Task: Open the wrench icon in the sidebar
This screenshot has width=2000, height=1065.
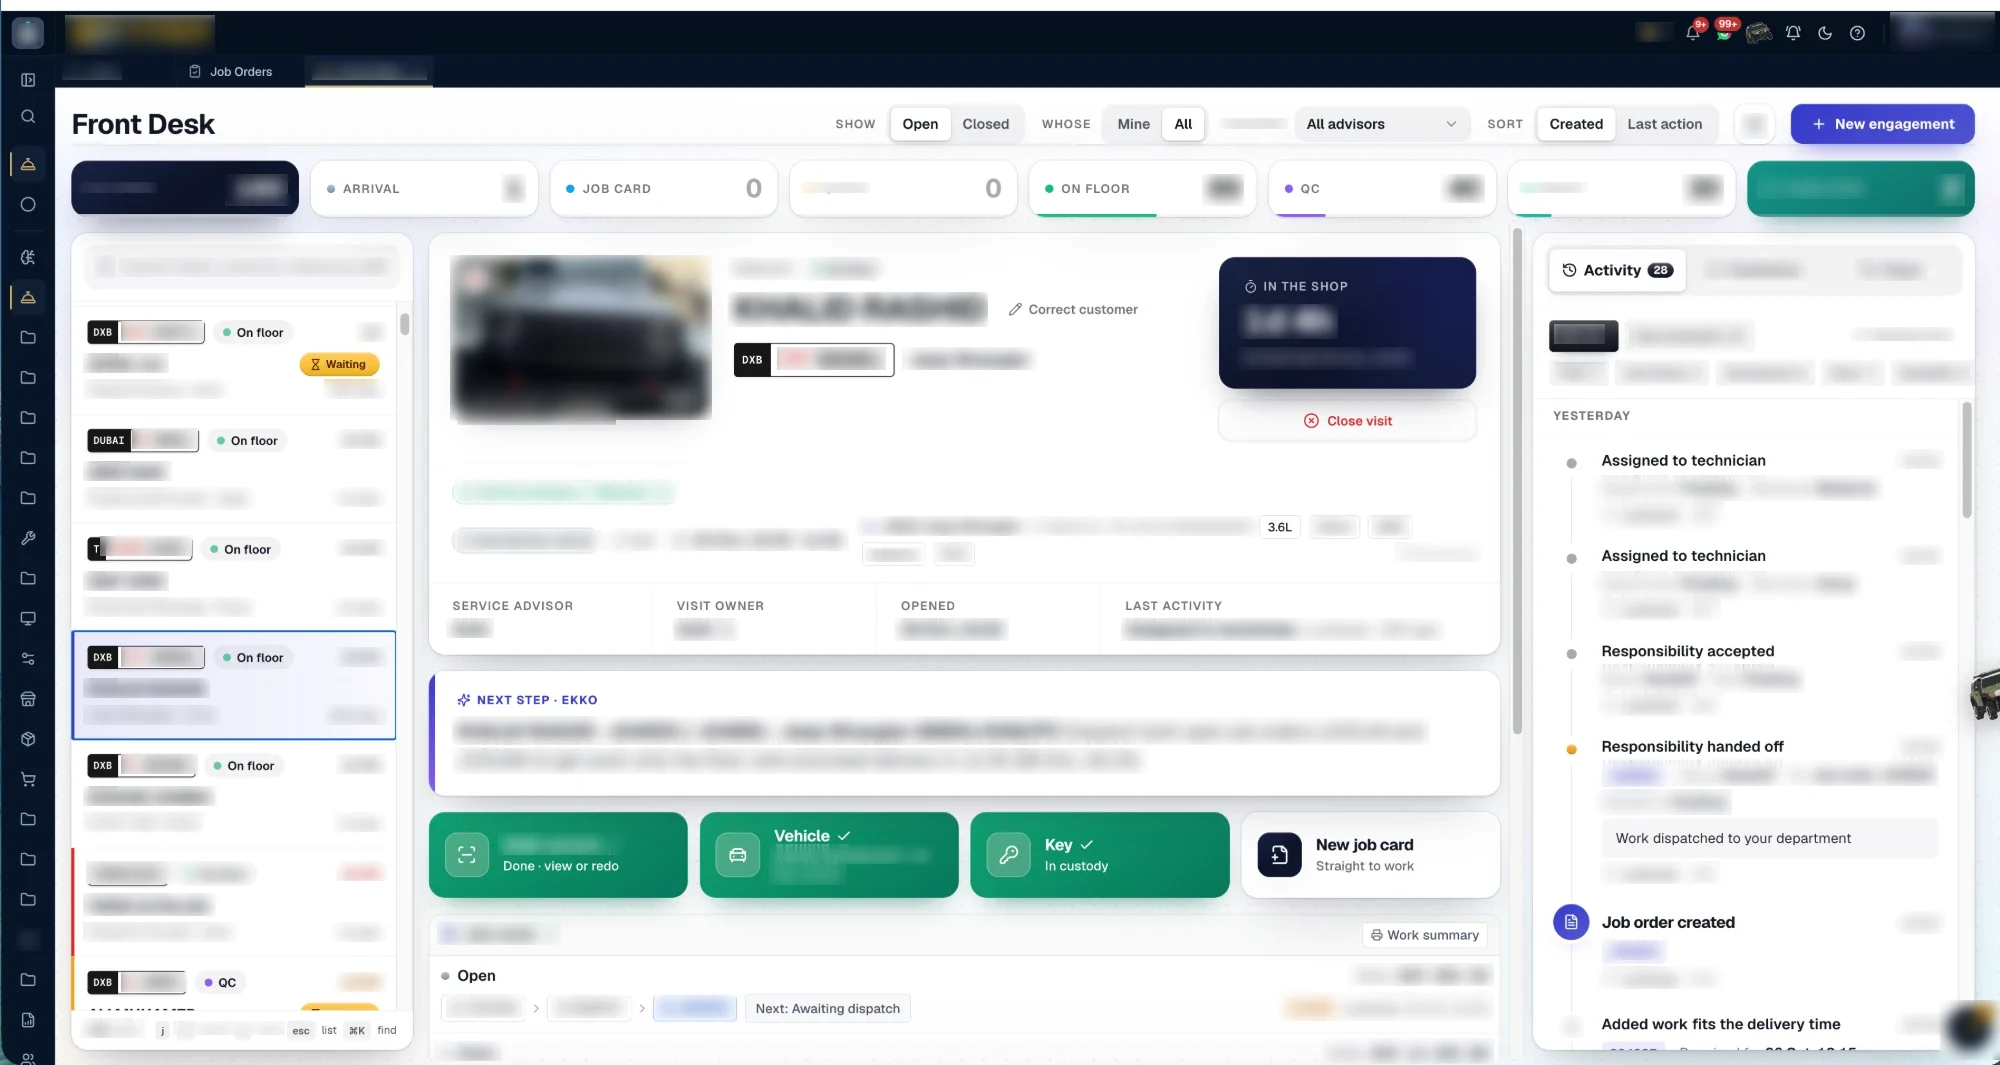Action: tap(28, 538)
